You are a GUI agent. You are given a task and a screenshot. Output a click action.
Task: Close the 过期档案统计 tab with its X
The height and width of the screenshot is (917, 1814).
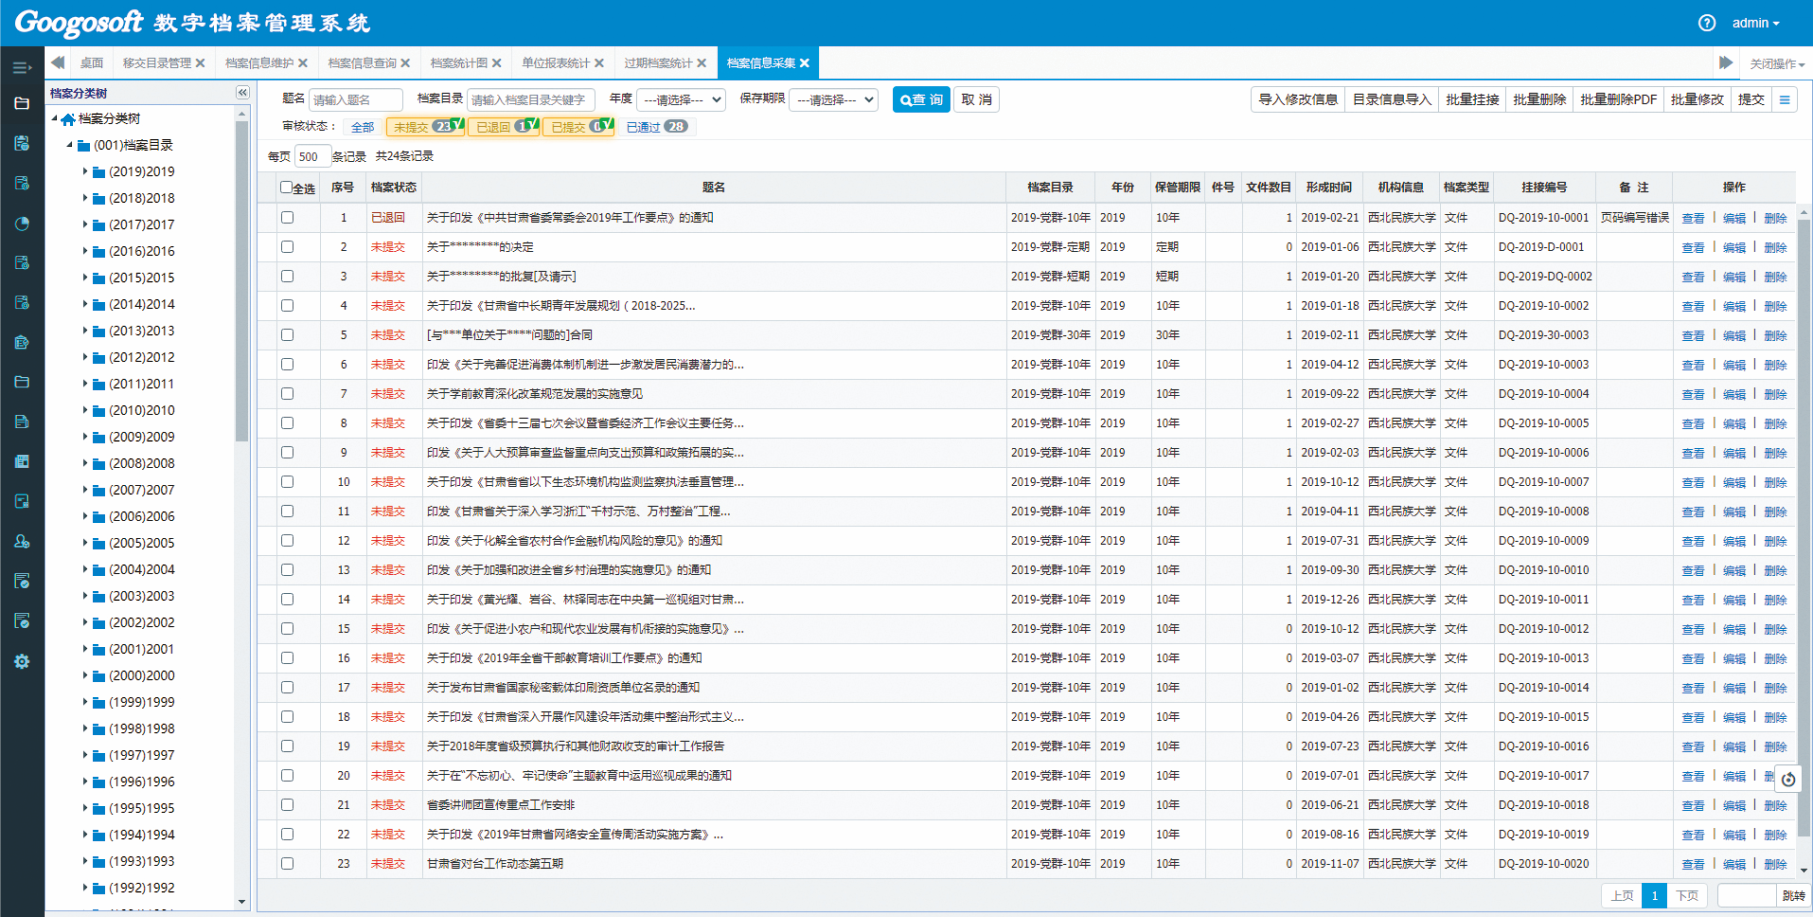point(701,63)
